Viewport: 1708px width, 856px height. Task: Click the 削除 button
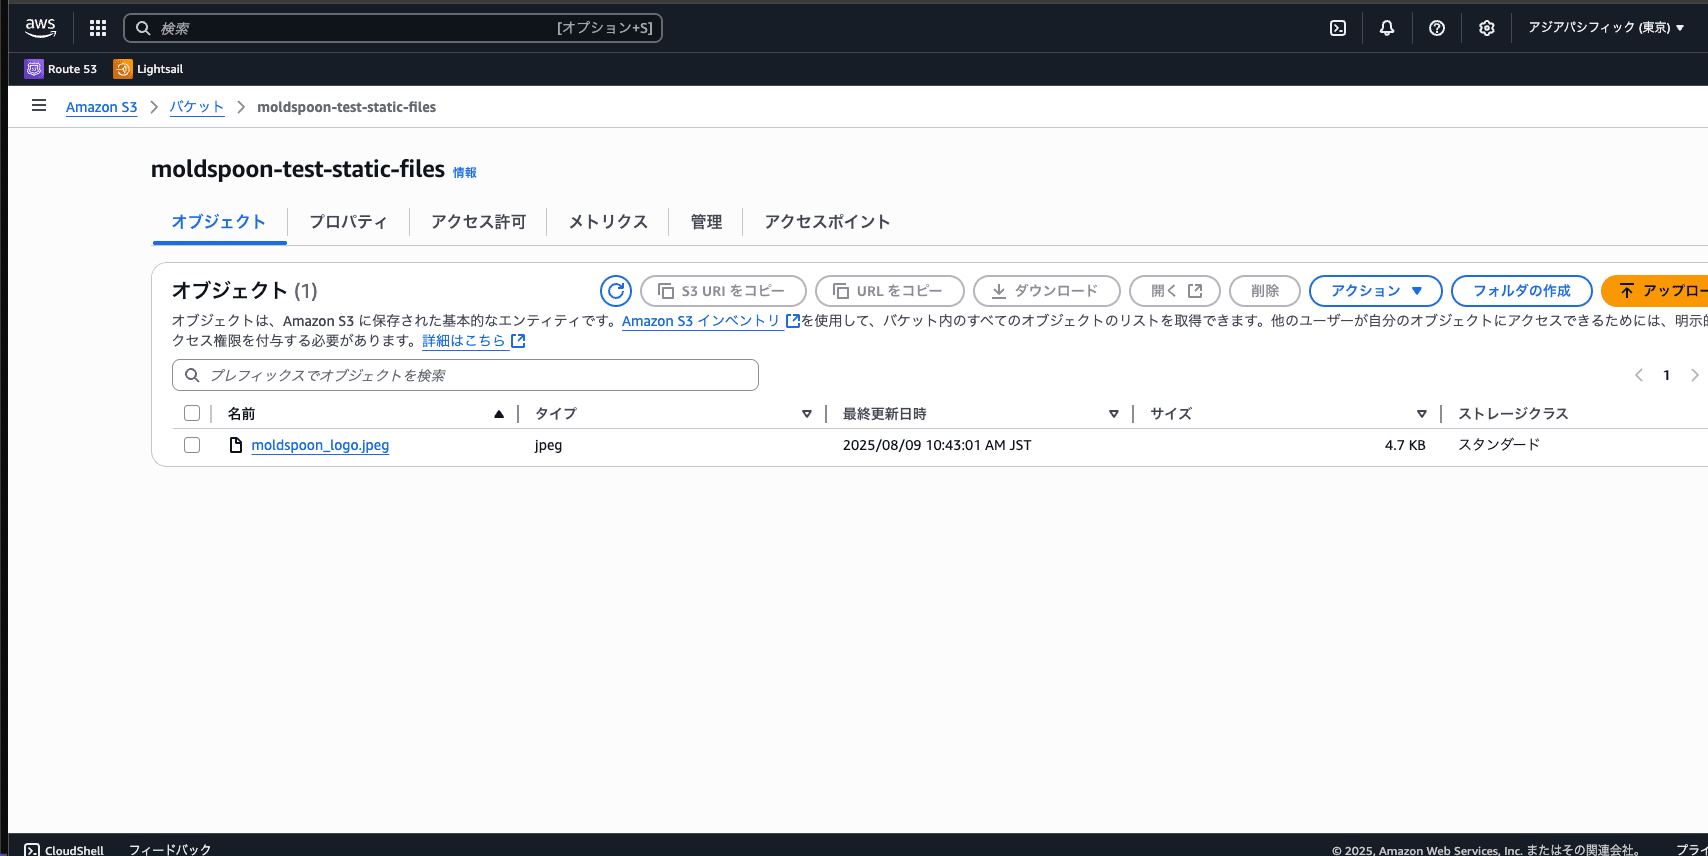(x=1265, y=291)
